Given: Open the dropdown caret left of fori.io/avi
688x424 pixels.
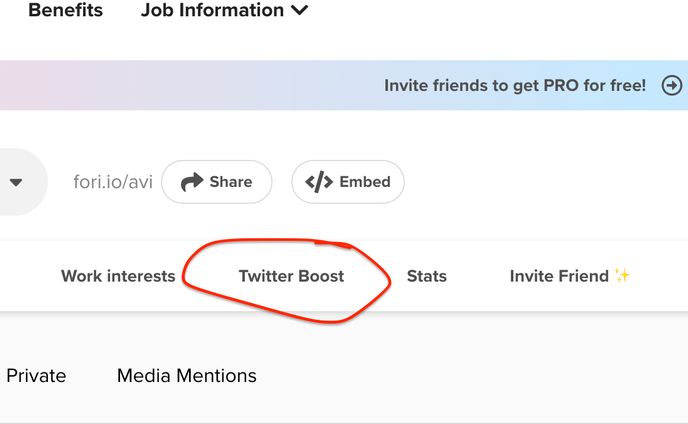Looking at the screenshot, I should pyautogui.click(x=16, y=182).
